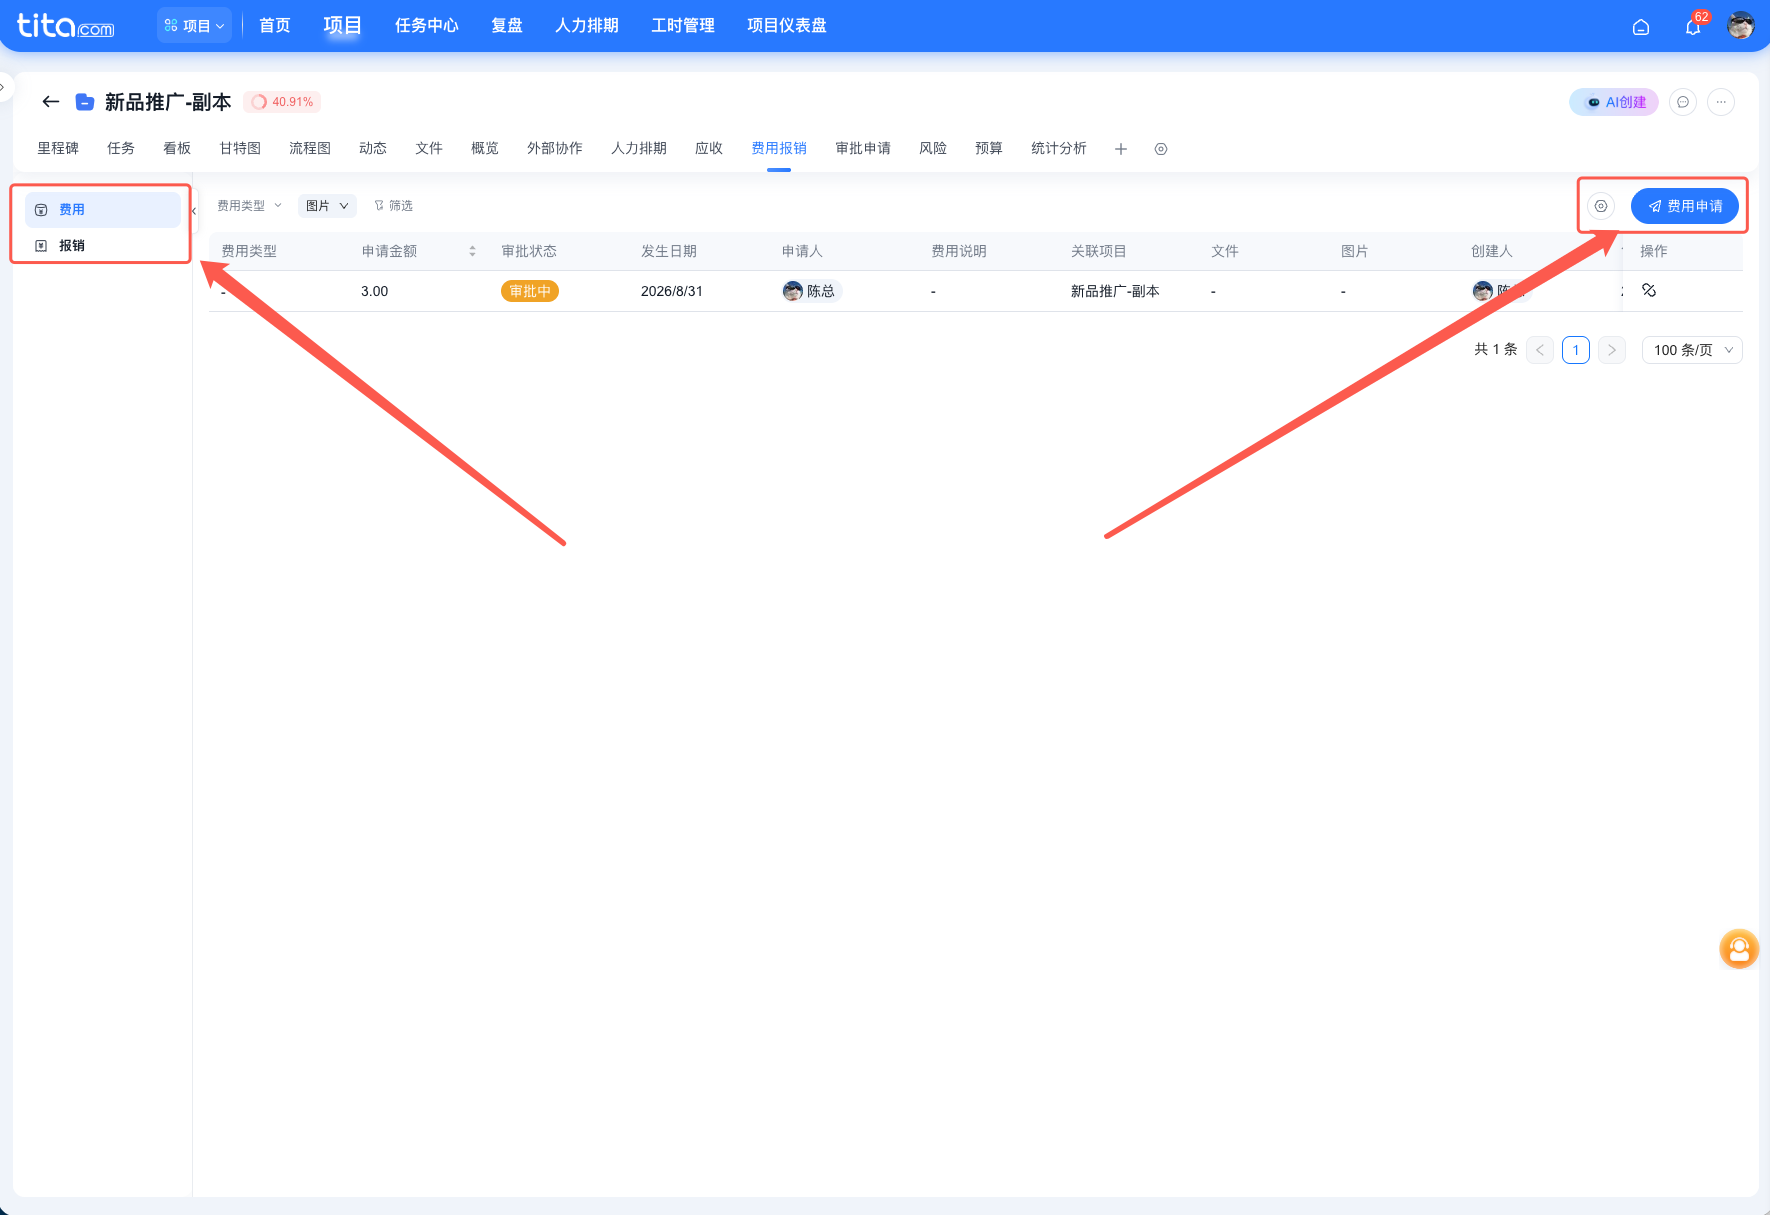1770x1215 pixels.
Task: Open 项目仪表盘 in top navigation
Action: click(787, 26)
